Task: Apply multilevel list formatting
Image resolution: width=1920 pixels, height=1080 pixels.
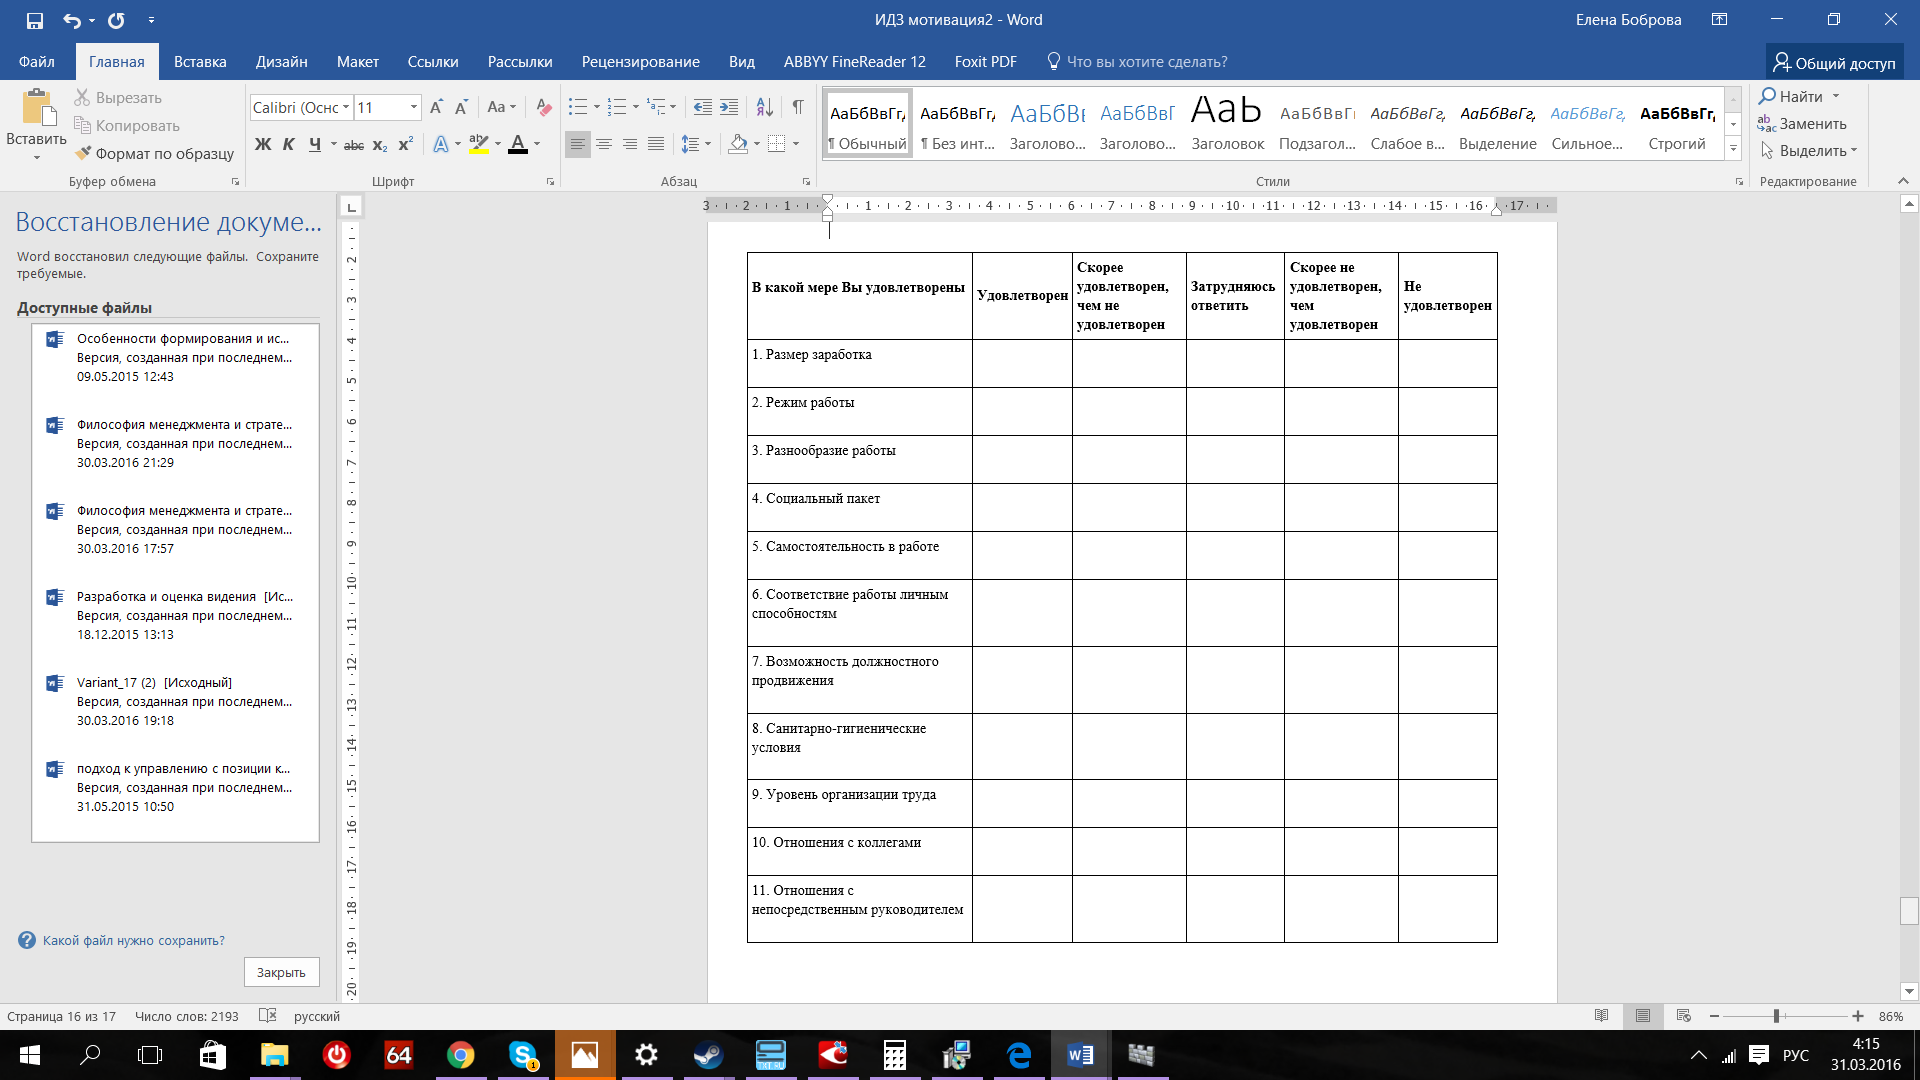Action: [656, 107]
